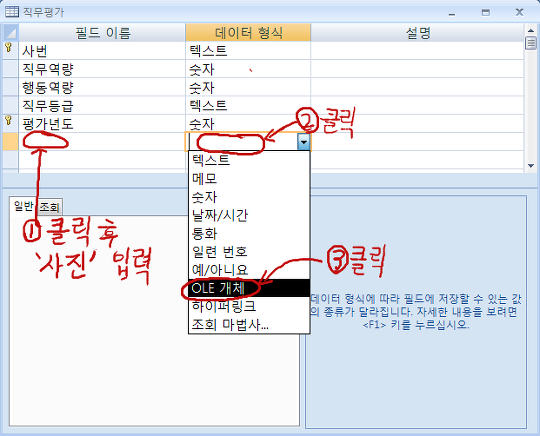The width and height of the screenshot is (540, 436).
Task: Click scrollbar up arrow of field grid
Action: 531,30
